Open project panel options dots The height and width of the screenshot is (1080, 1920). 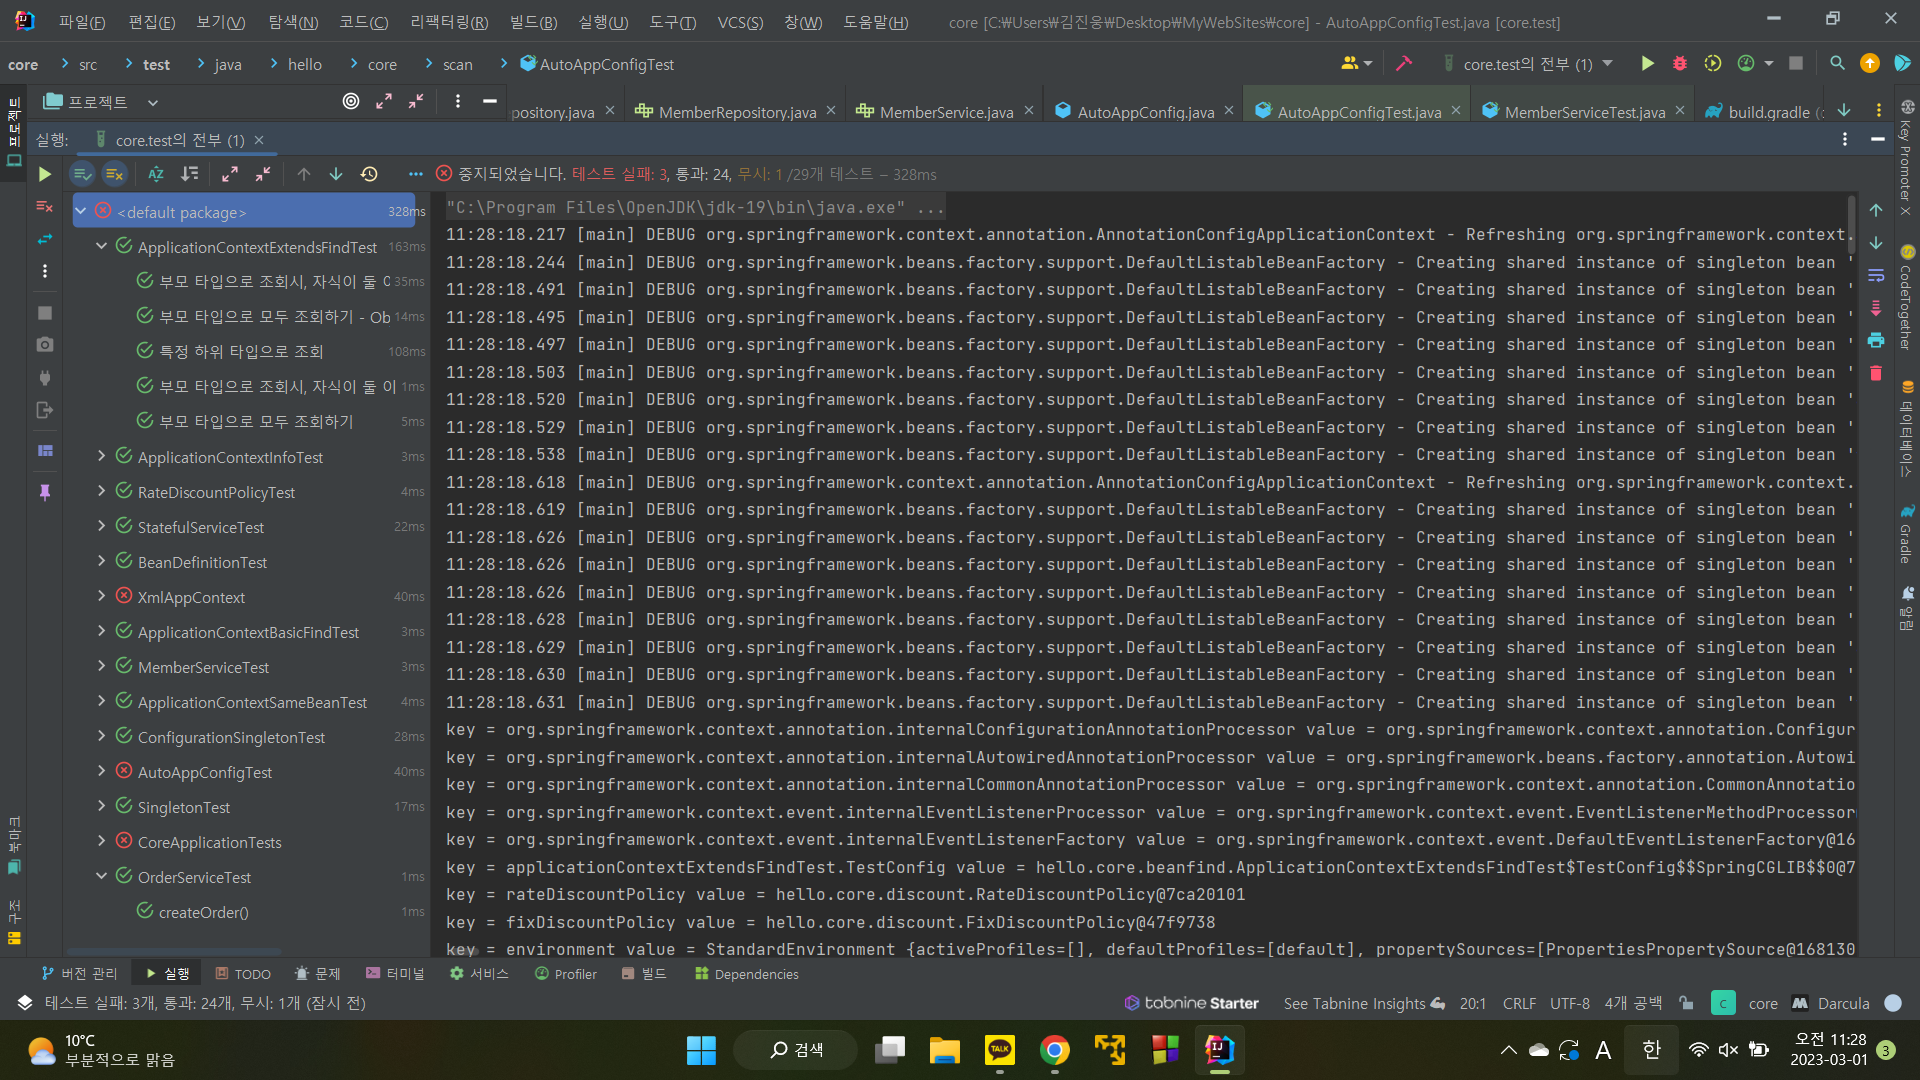[458, 101]
